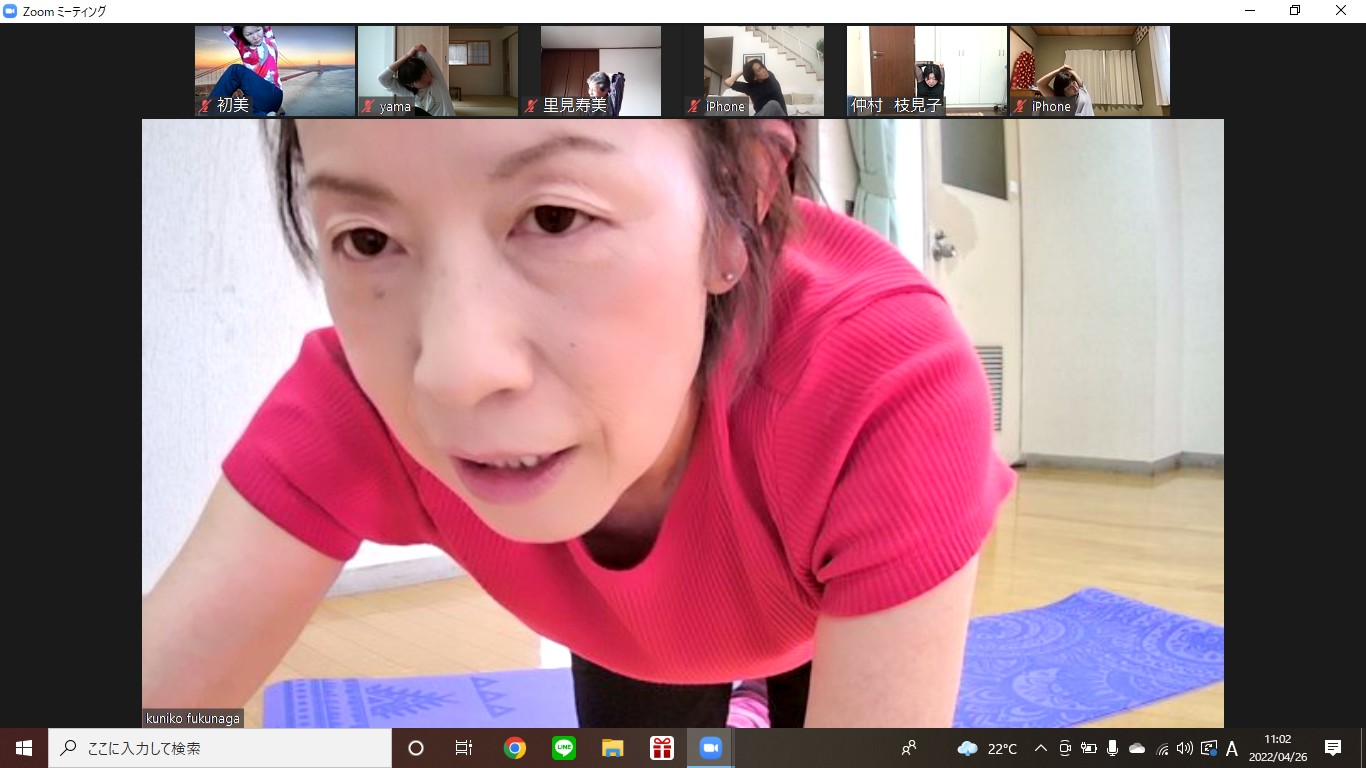Click the Zoom ミーティング window title text

pyautogui.click(x=64, y=11)
